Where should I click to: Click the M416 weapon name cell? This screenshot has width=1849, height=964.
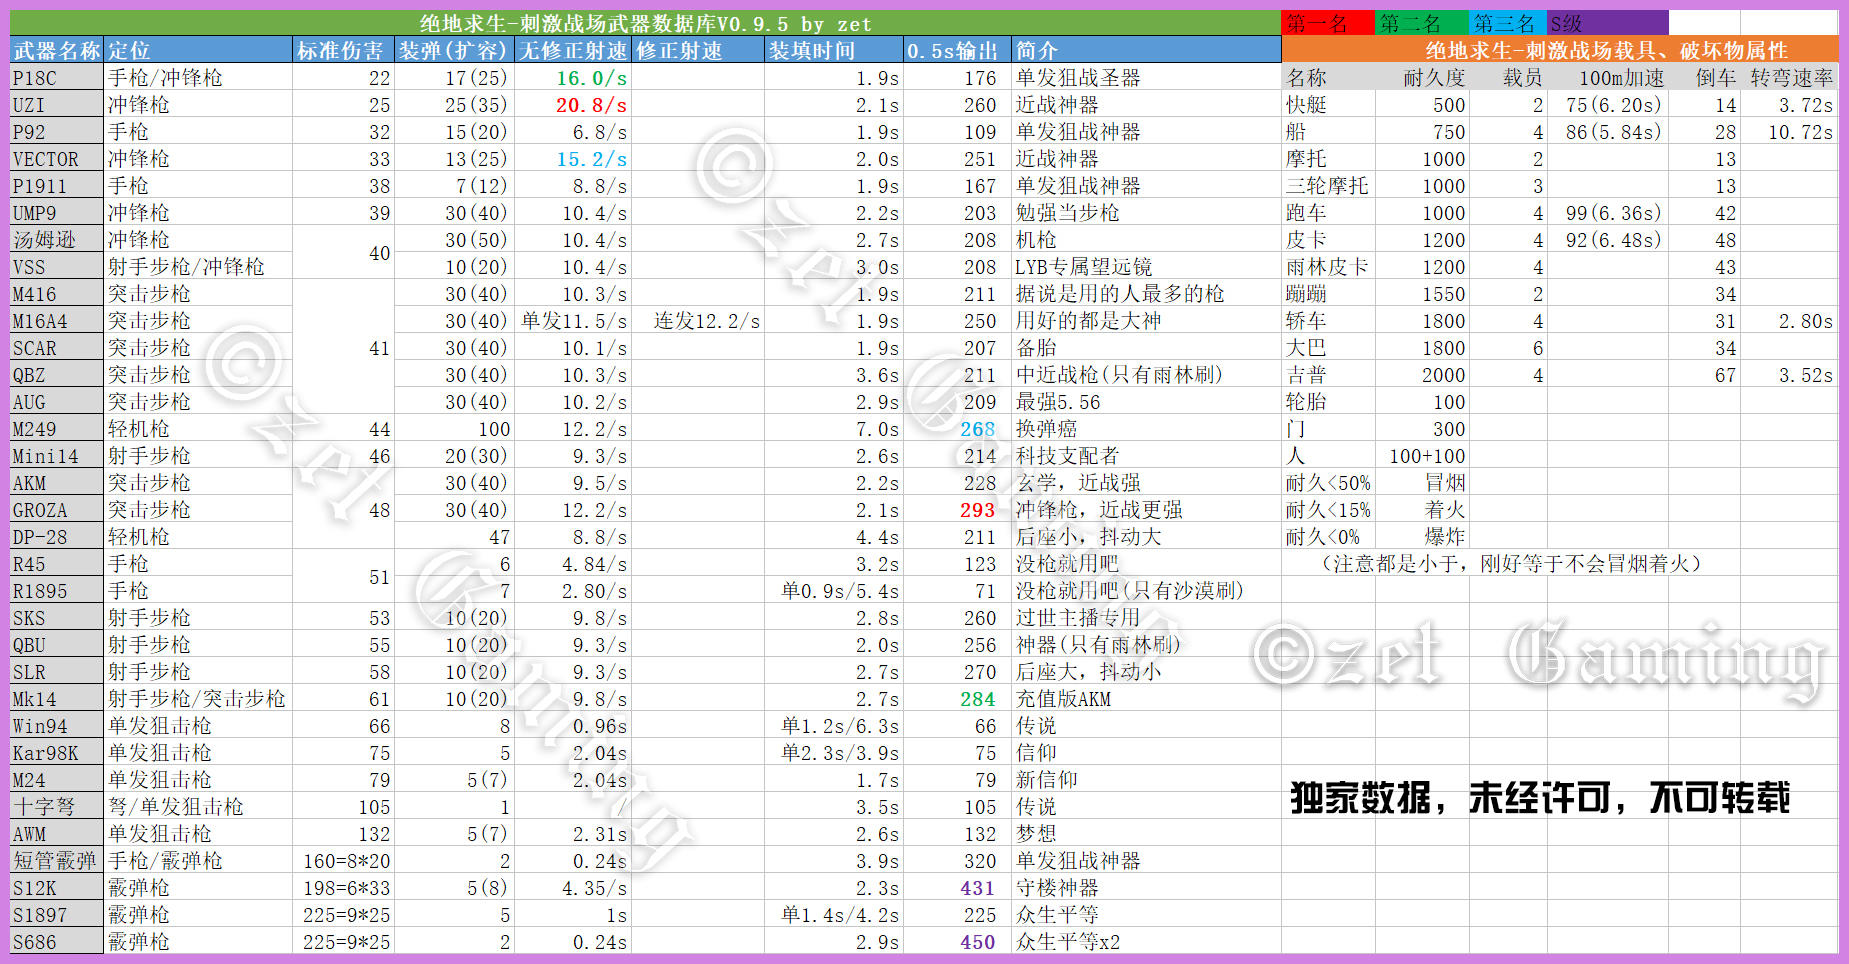[x=57, y=294]
